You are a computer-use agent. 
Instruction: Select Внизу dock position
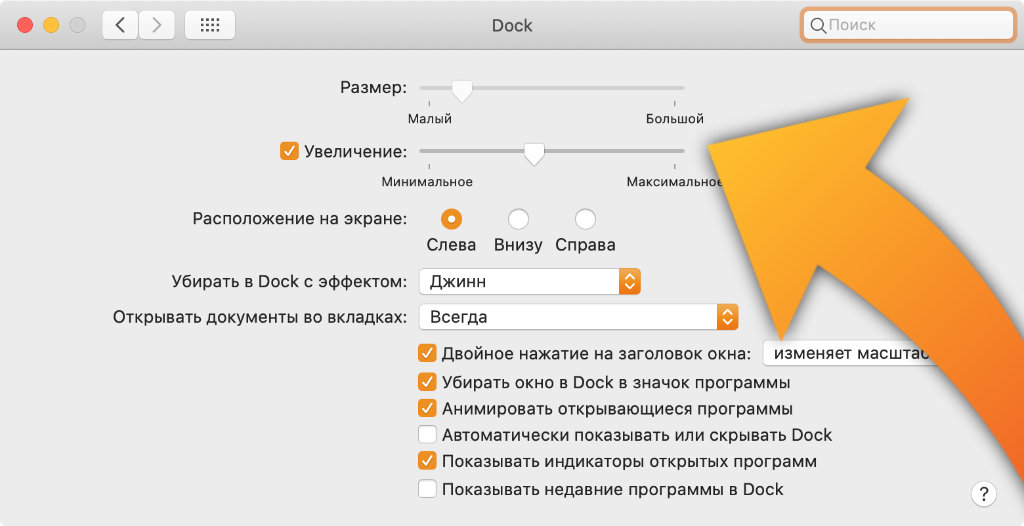pos(518,219)
